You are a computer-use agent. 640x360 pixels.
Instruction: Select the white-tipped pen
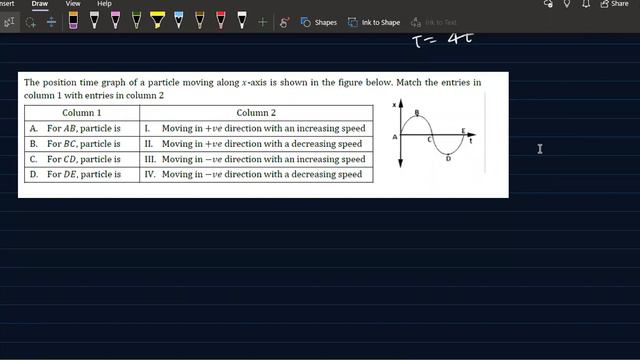pos(242,20)
